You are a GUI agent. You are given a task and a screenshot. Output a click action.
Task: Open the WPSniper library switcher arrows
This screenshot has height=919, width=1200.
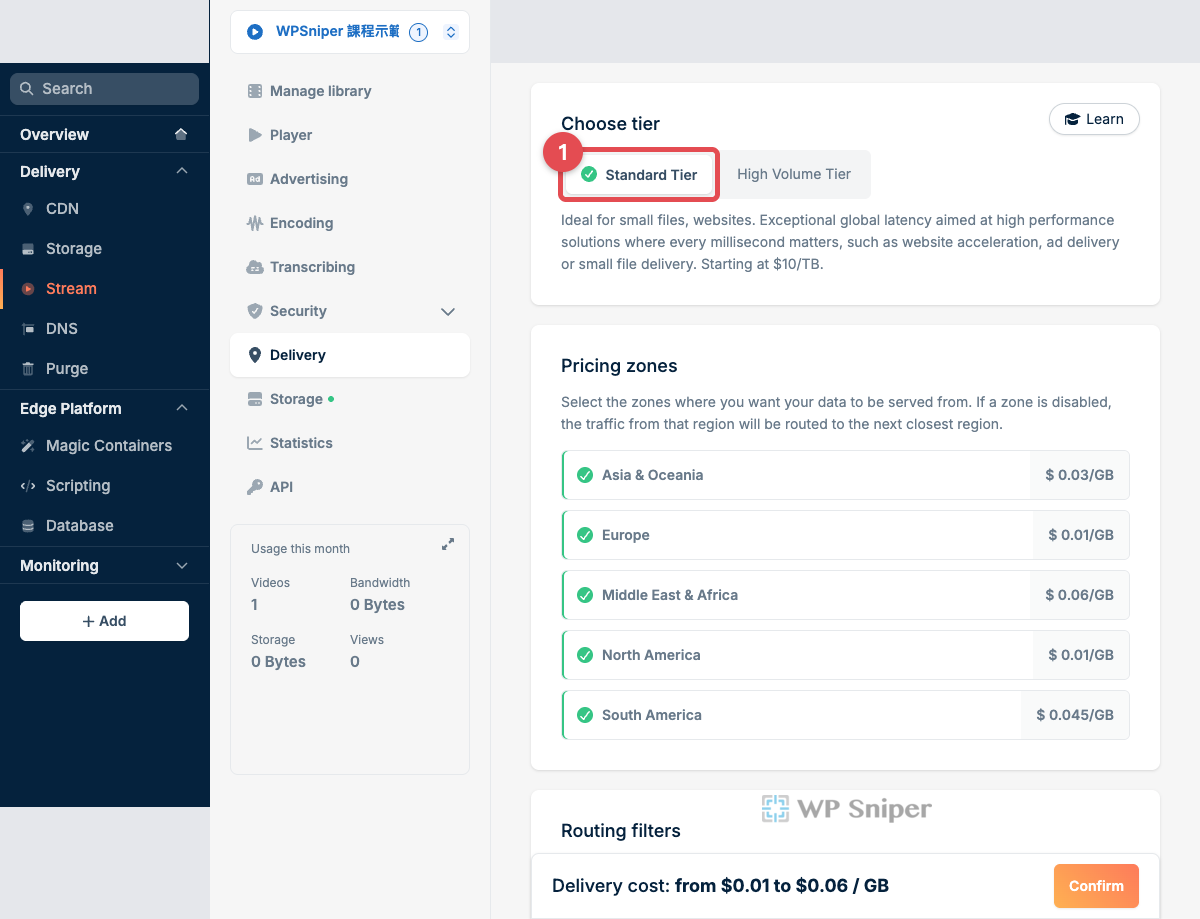(x=451, y=32)
